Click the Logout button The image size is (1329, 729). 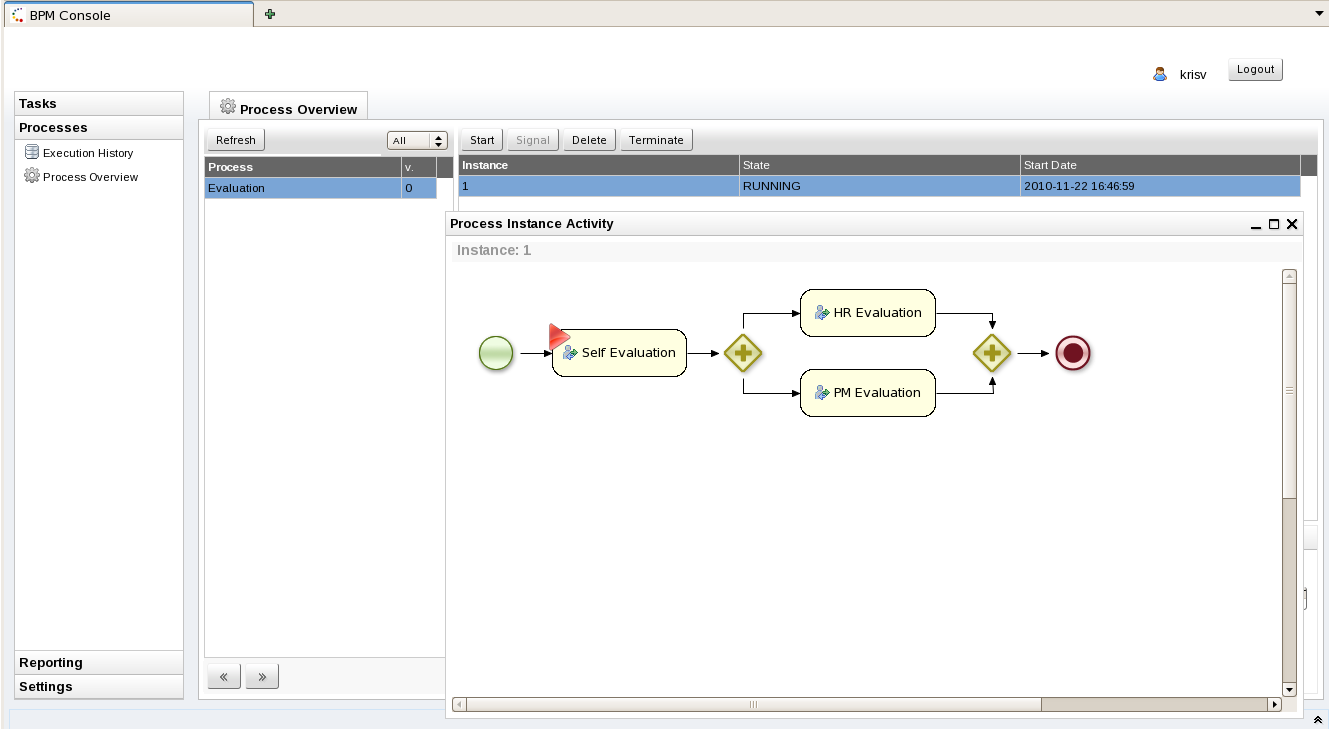1255,70
